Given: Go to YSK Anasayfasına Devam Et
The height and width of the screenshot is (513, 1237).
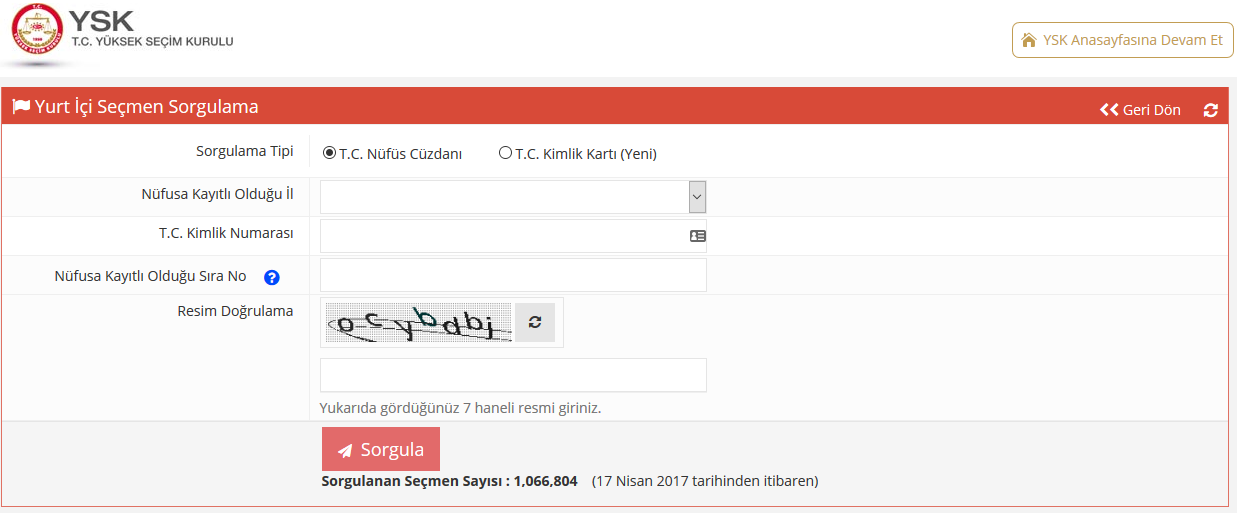Looking at the screenshot, I should (x=1123, y=40).
